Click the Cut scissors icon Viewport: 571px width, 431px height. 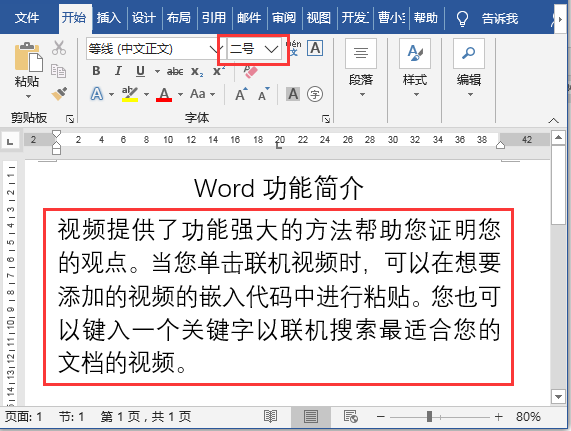pos(59,48)
